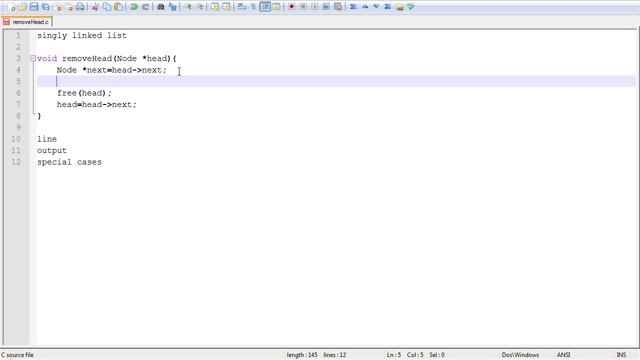Collapse the removeHead function fold marker
640x360 pixels.
33,58
